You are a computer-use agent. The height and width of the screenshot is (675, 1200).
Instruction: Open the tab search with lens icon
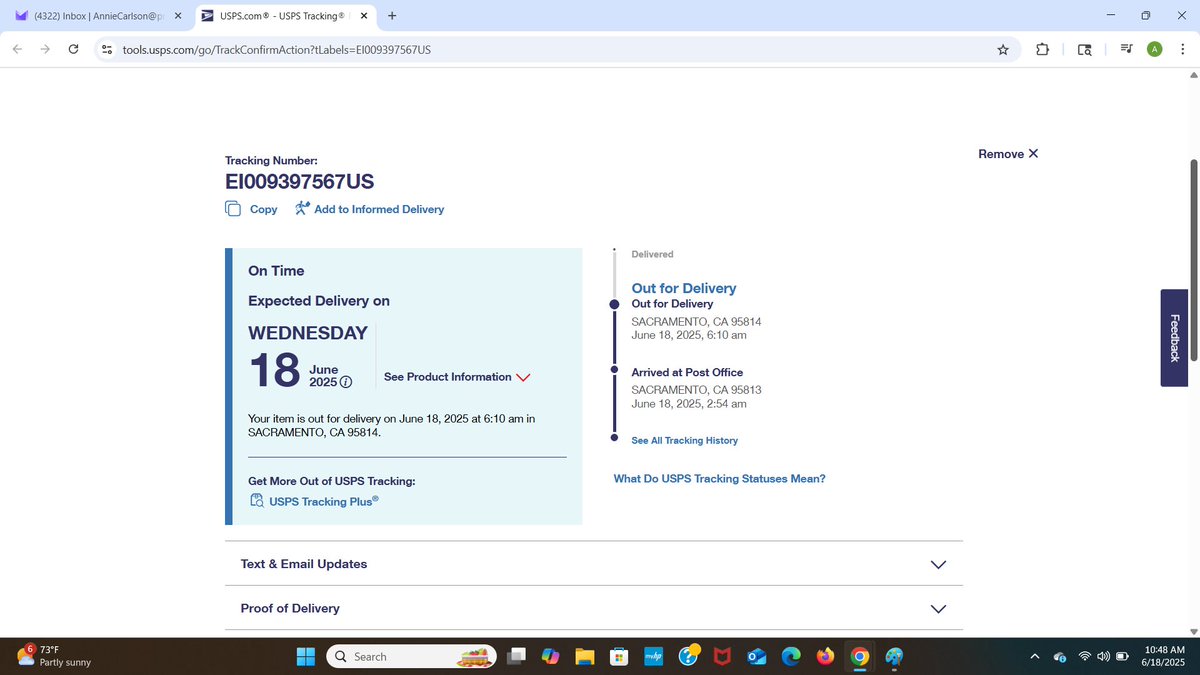[1085, 50]
